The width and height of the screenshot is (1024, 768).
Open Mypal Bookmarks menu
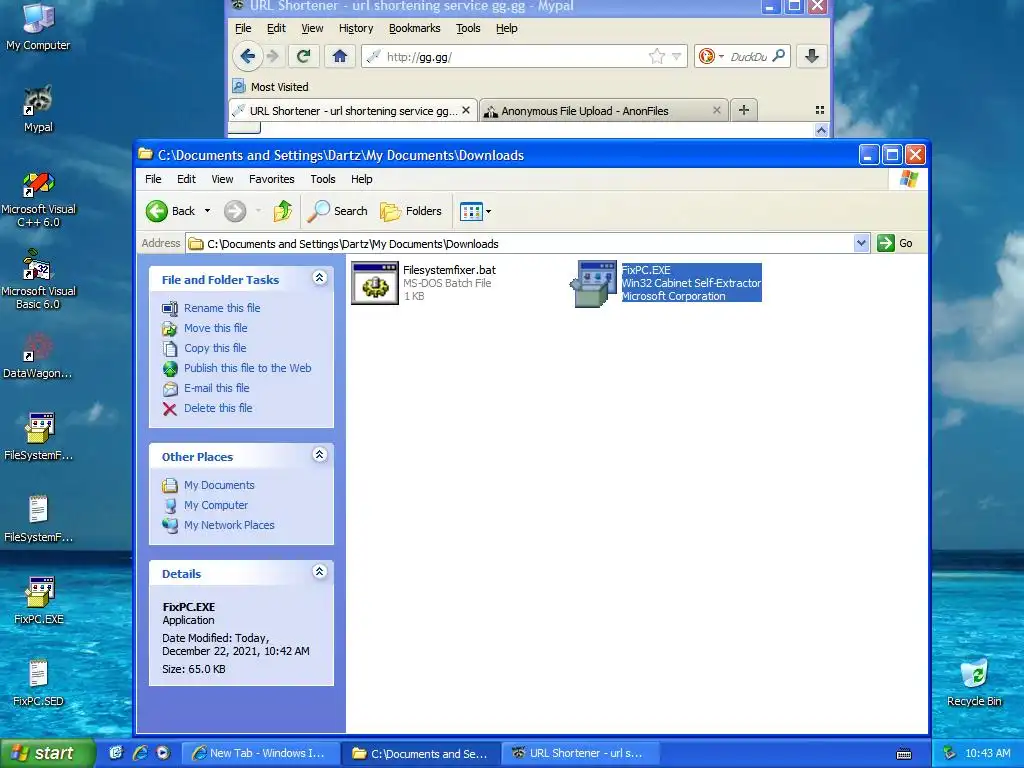coord(415,28)
